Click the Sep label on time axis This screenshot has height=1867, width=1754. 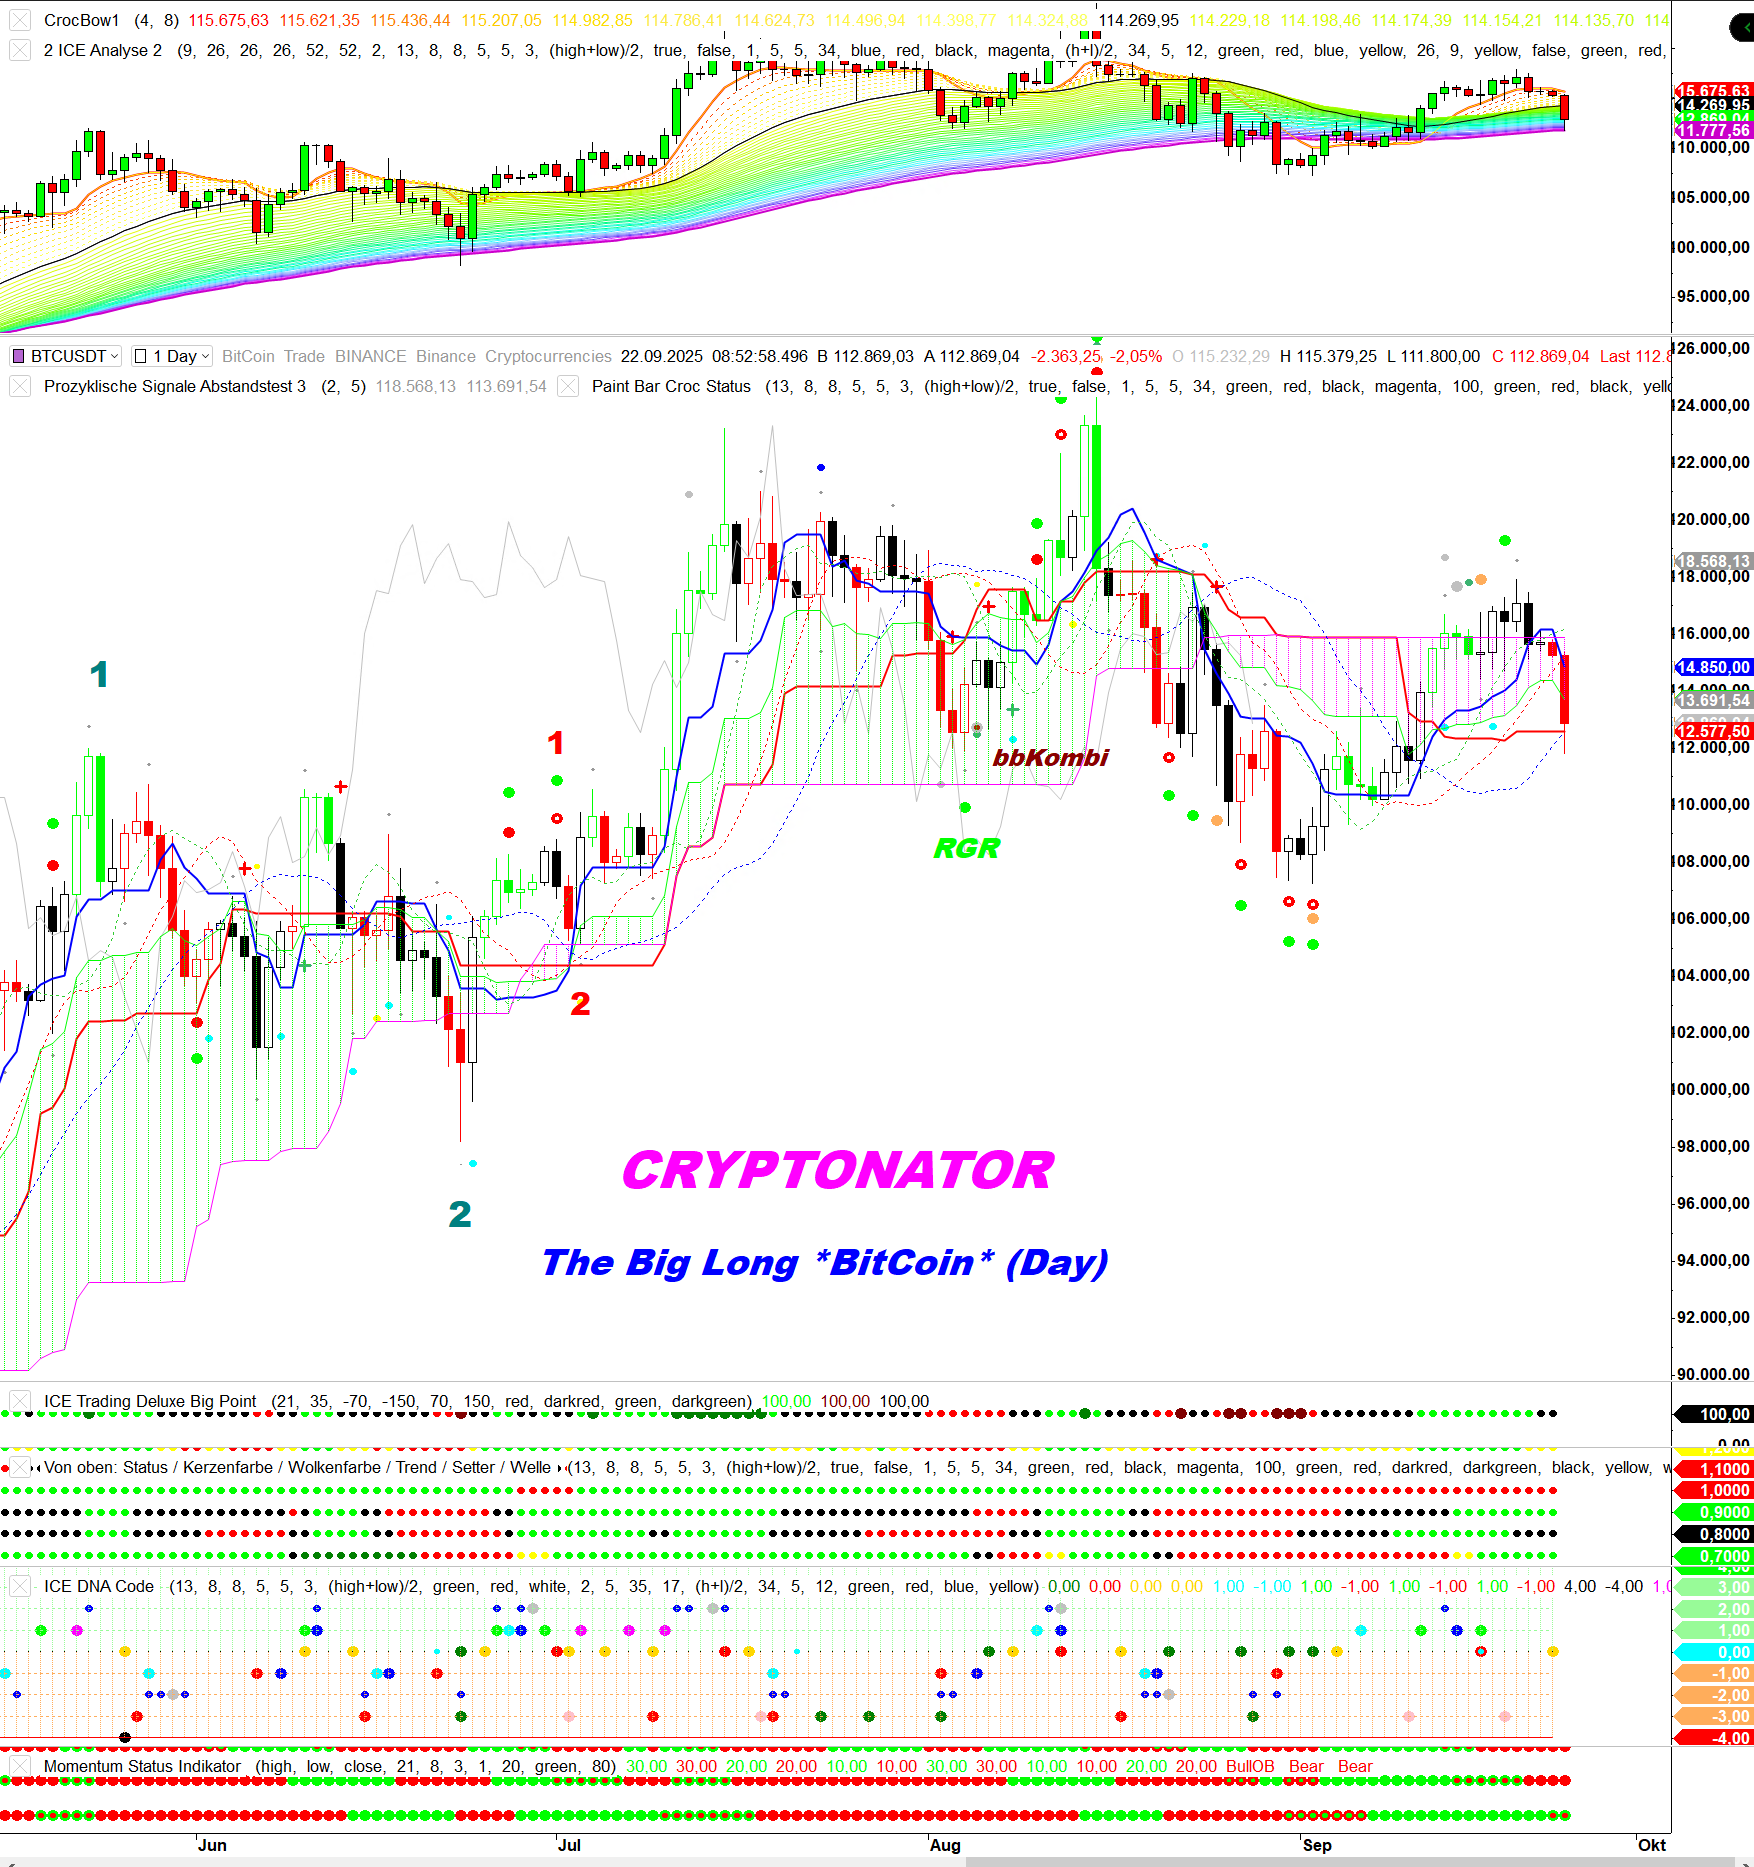coord(1317,1845)
